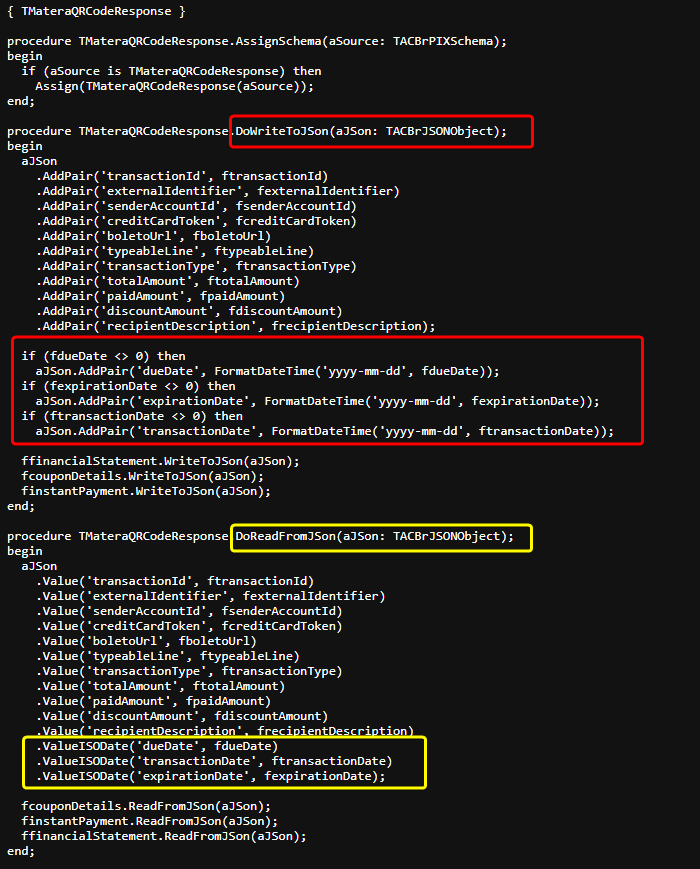
Task: Click 'finstantPayment.ReadFromJSon(aJSon);' line
Action: [x=150, y=821]
